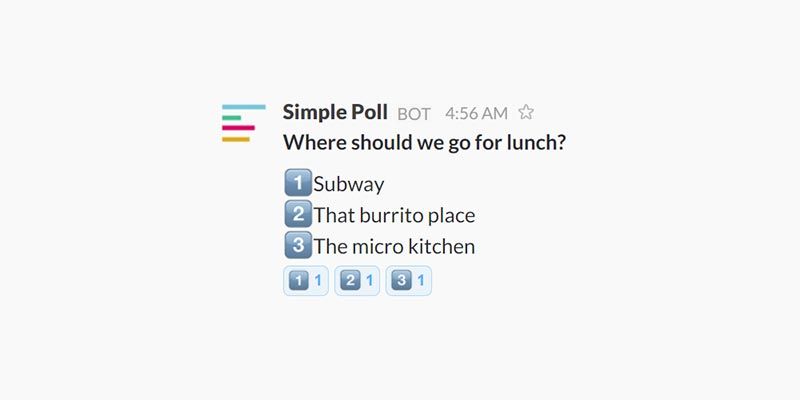Open the Simple Poll sender name profile
The width and height of the screenshot is (800, 400).
click(x=335, y=112)
